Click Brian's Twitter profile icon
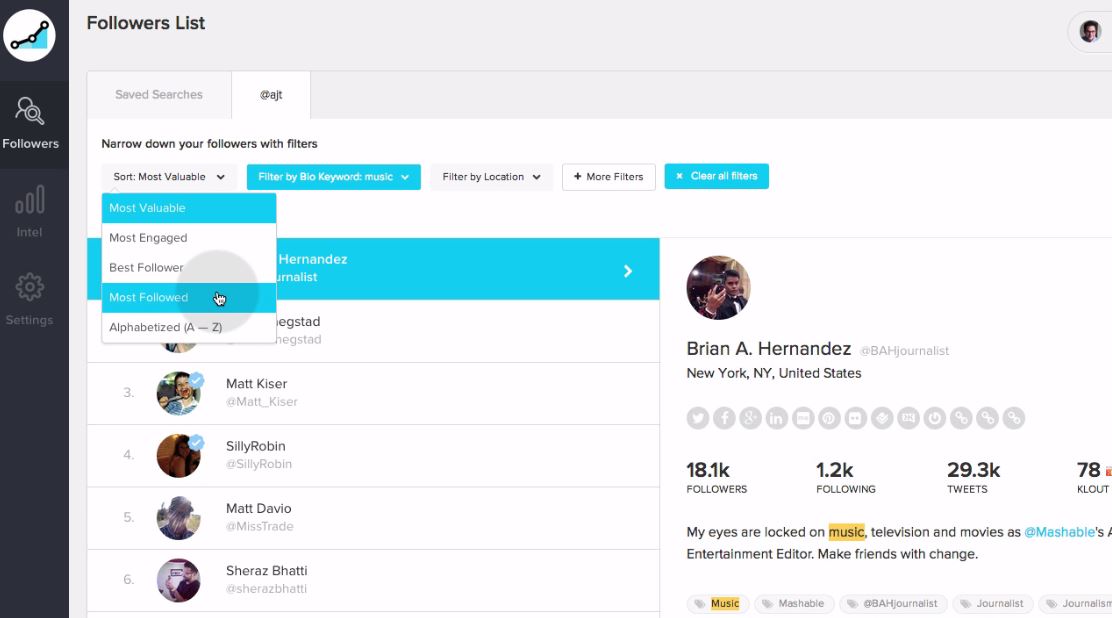The height and width of the screenshot is (618, 1112). (x=698, y=418)
